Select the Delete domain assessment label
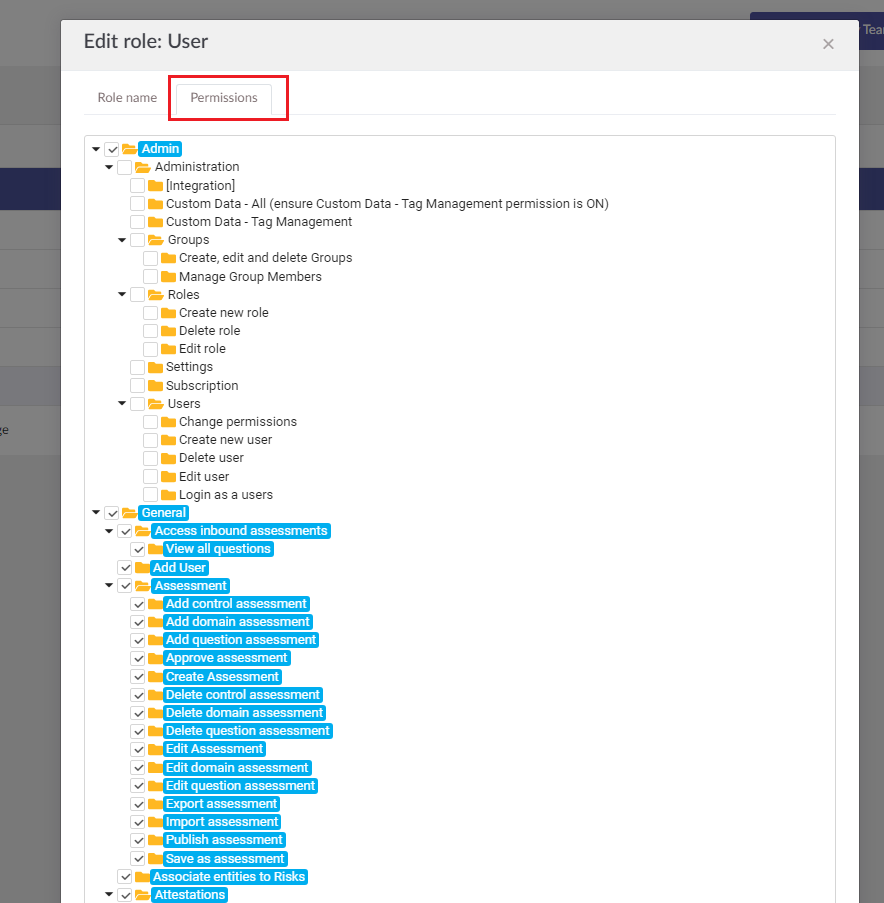Viewport: 884px width, 903px height. pyautogui.click(x=244, y=713)
